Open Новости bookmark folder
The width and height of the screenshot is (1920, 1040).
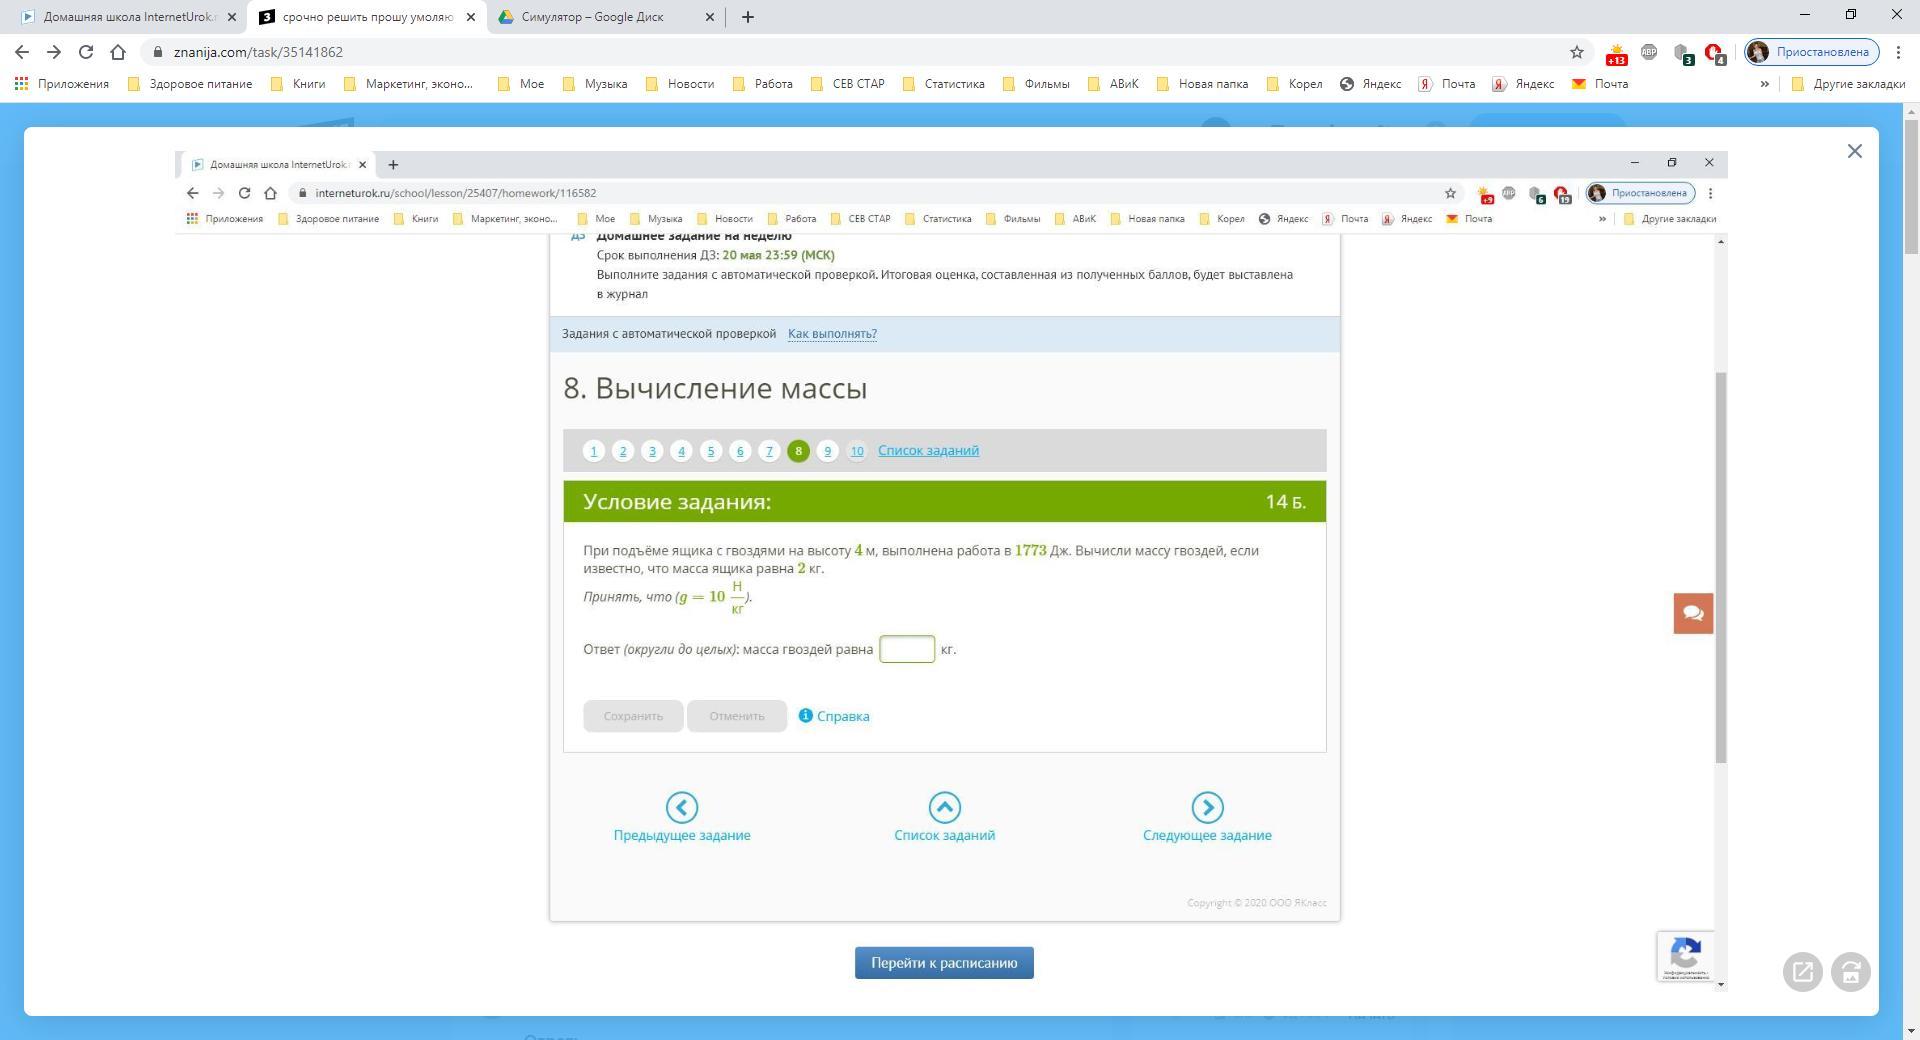[680, 84]
